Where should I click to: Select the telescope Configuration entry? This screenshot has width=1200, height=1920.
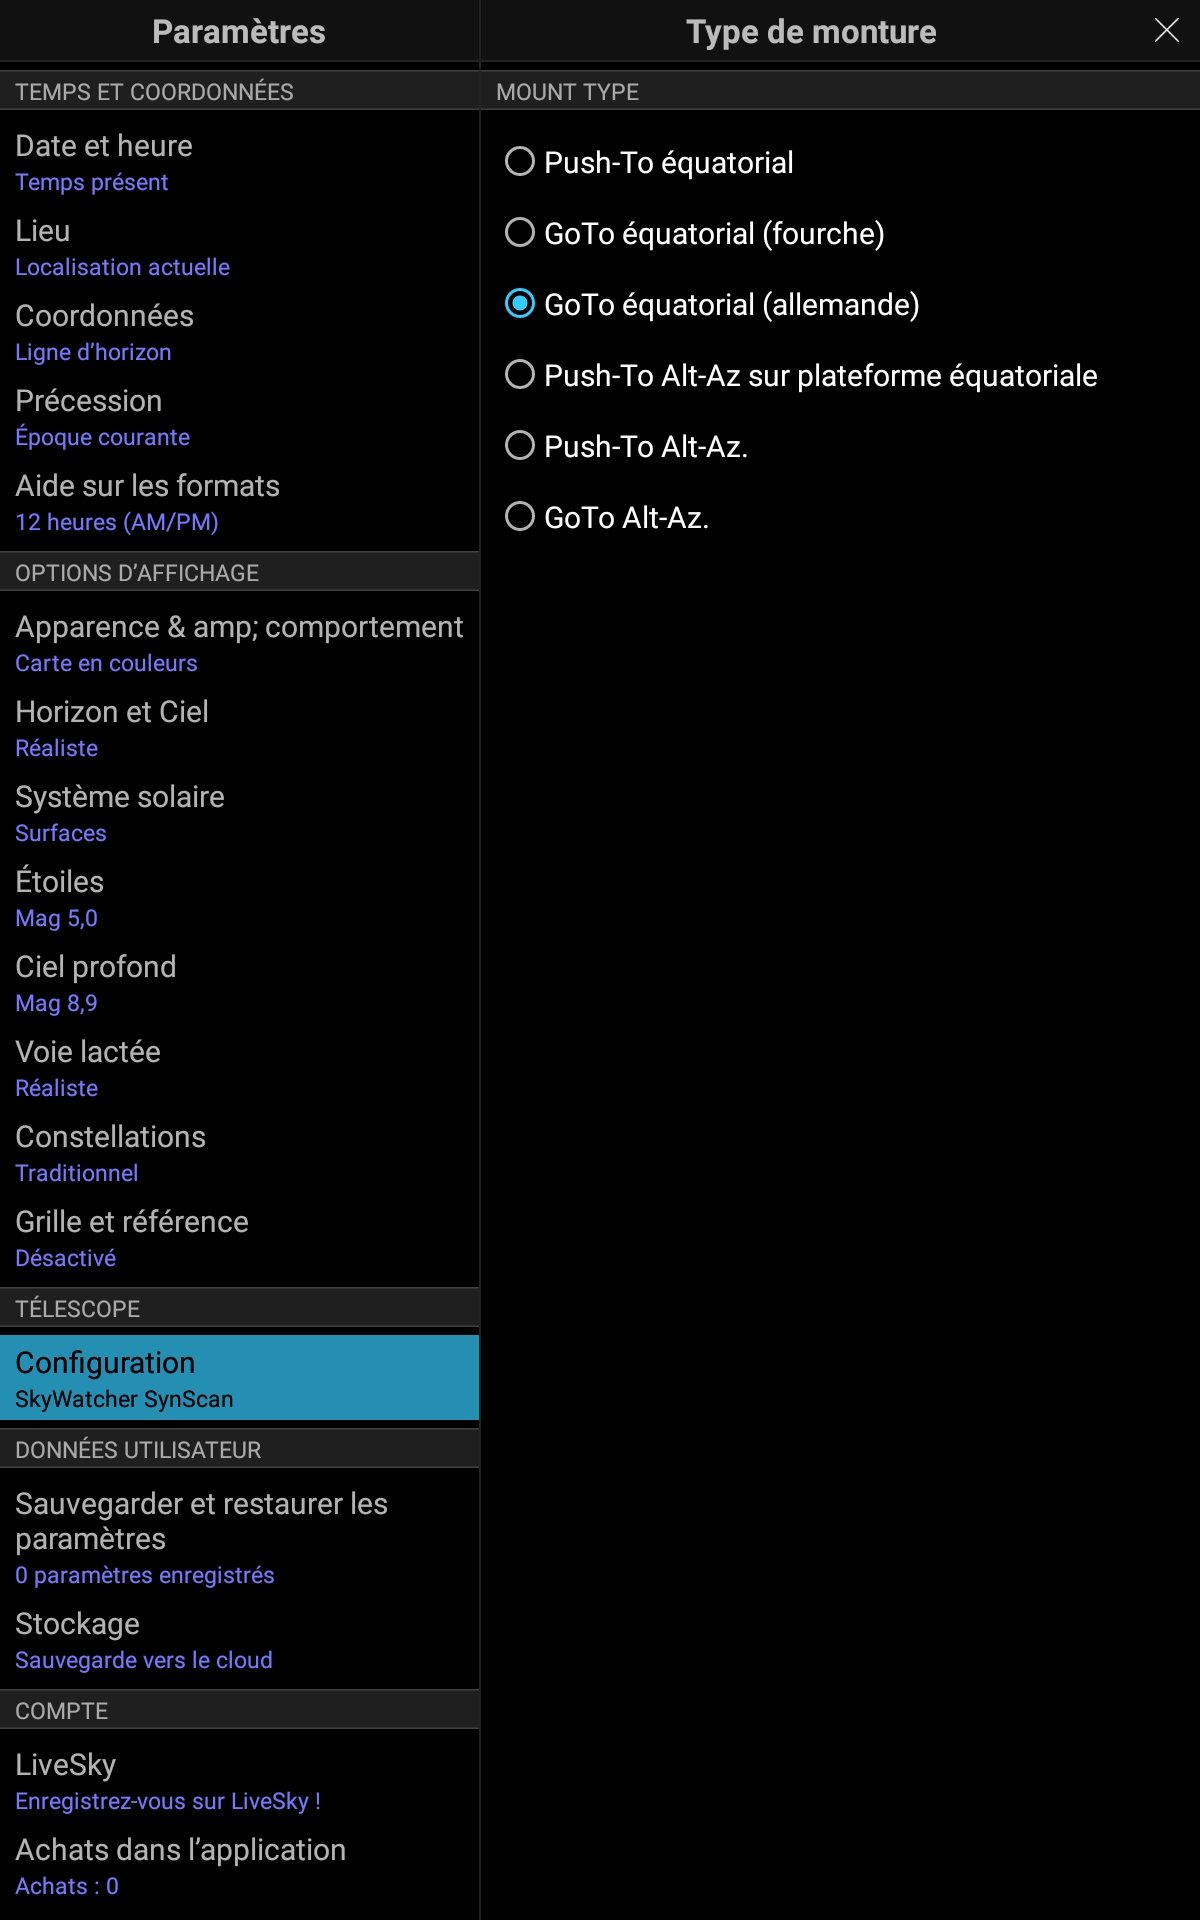[x=240, y=1378]
